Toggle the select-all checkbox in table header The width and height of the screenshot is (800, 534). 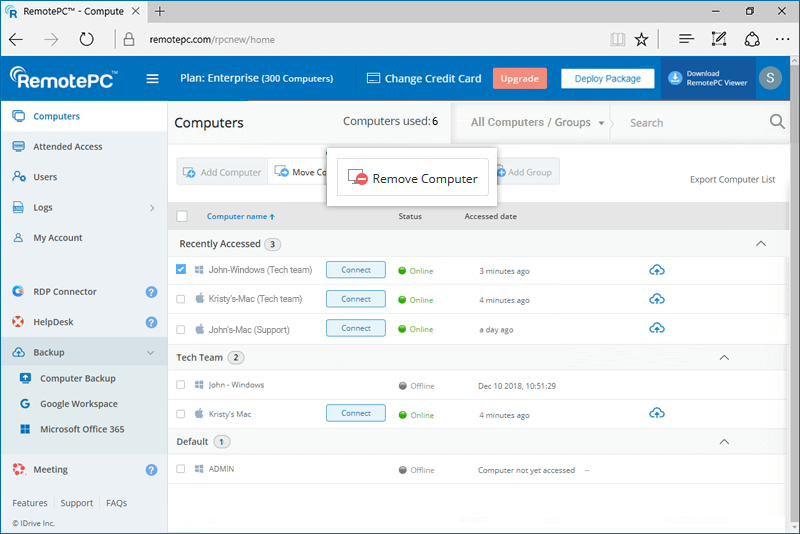[181, 216]
